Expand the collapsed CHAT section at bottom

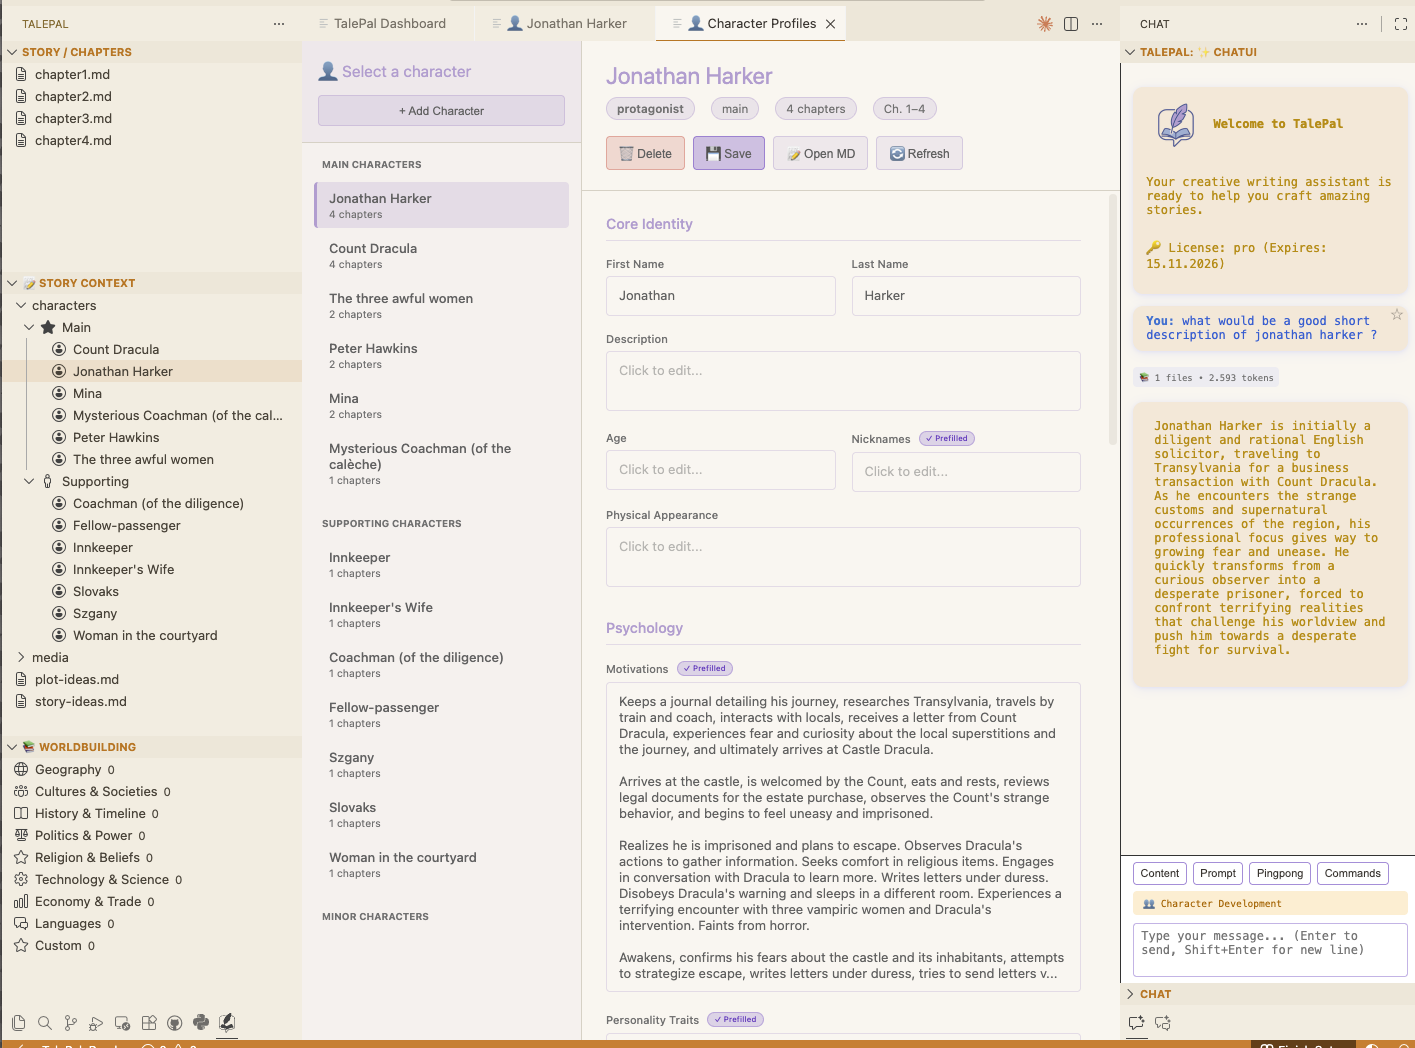[1131, 994]
